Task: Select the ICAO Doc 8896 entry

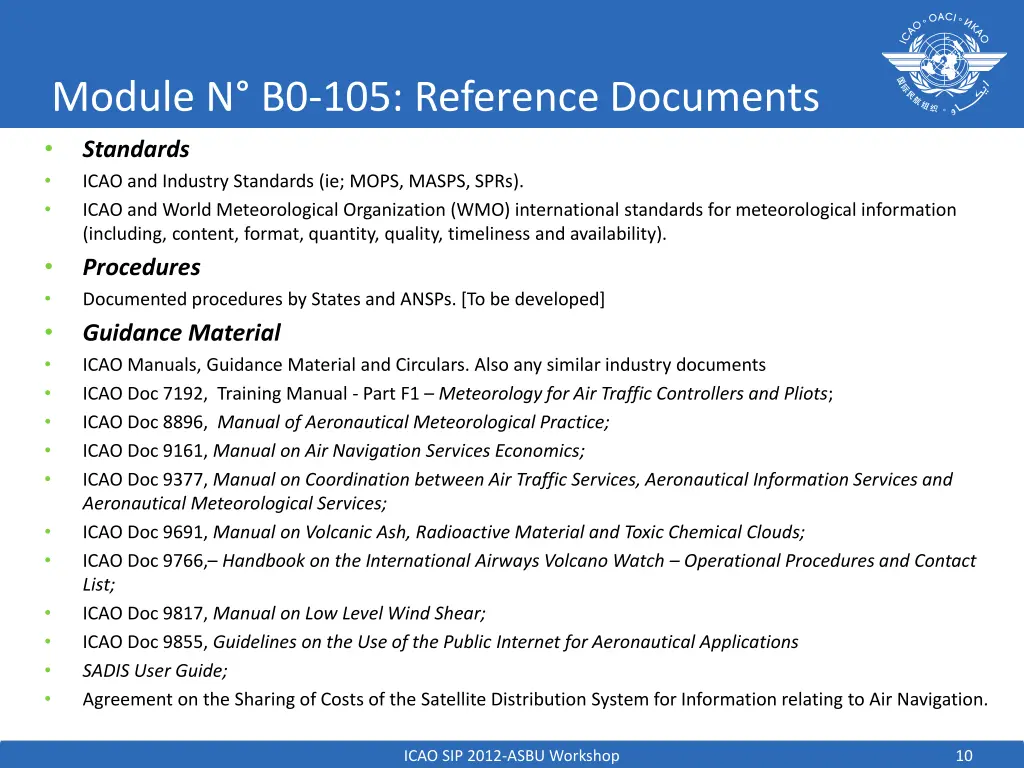Action: click(x=346, y=422)
